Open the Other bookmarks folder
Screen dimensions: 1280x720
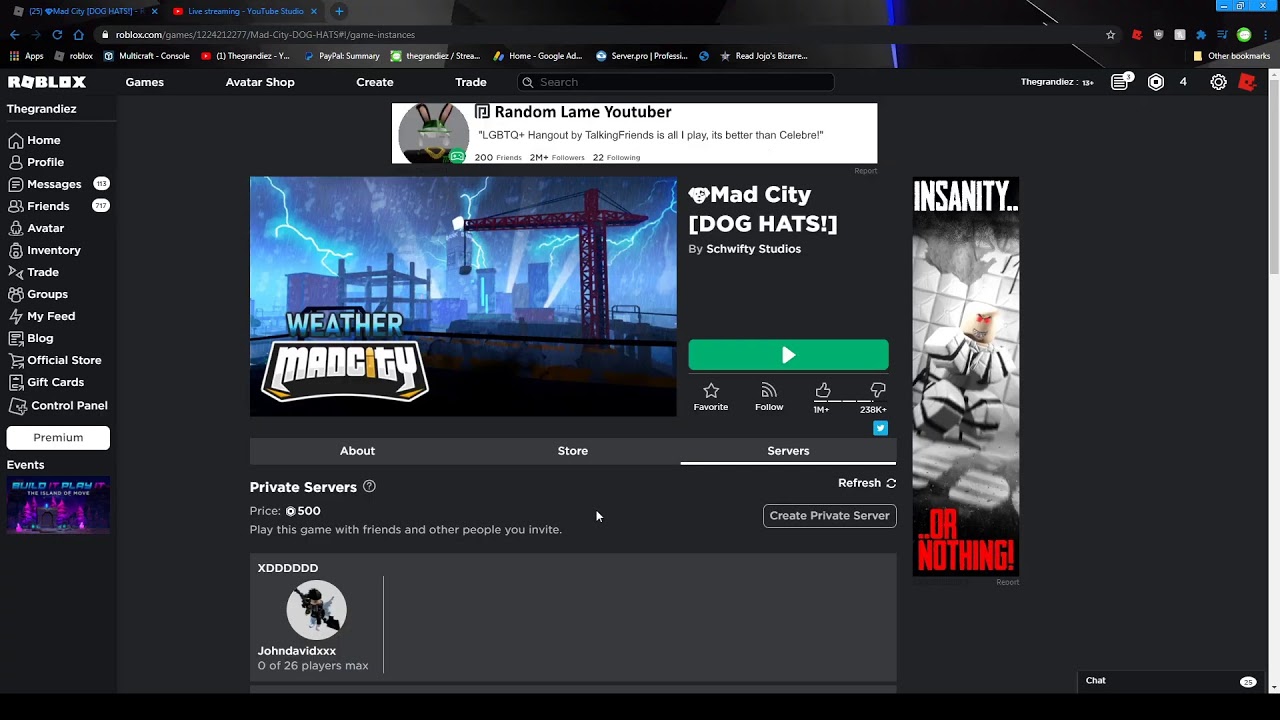(x=1231, y=56)
